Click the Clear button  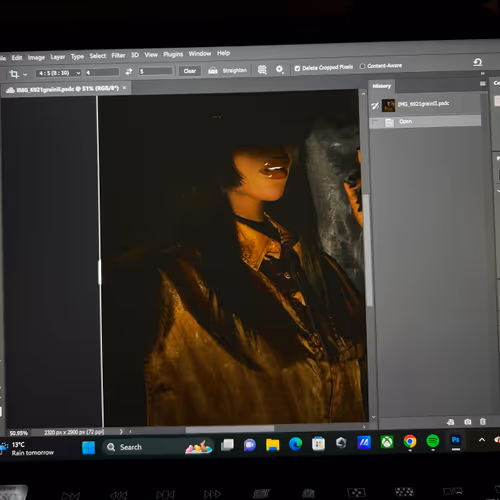click(190, 71)
